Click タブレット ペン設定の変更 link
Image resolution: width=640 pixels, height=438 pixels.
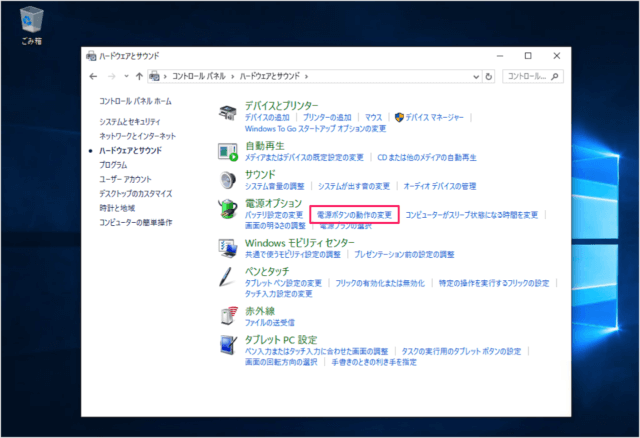coord(283,283)
